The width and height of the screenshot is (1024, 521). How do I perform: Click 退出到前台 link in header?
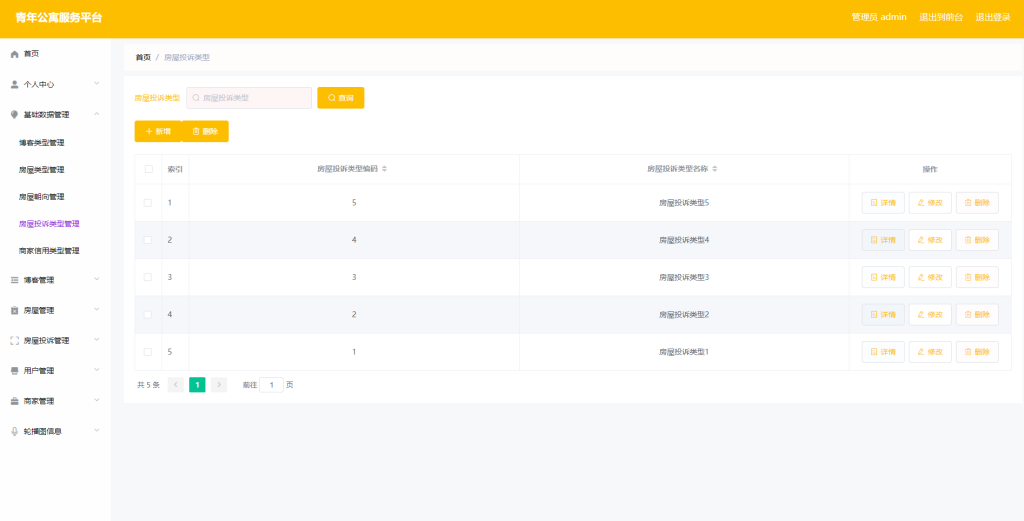(941, 18)
